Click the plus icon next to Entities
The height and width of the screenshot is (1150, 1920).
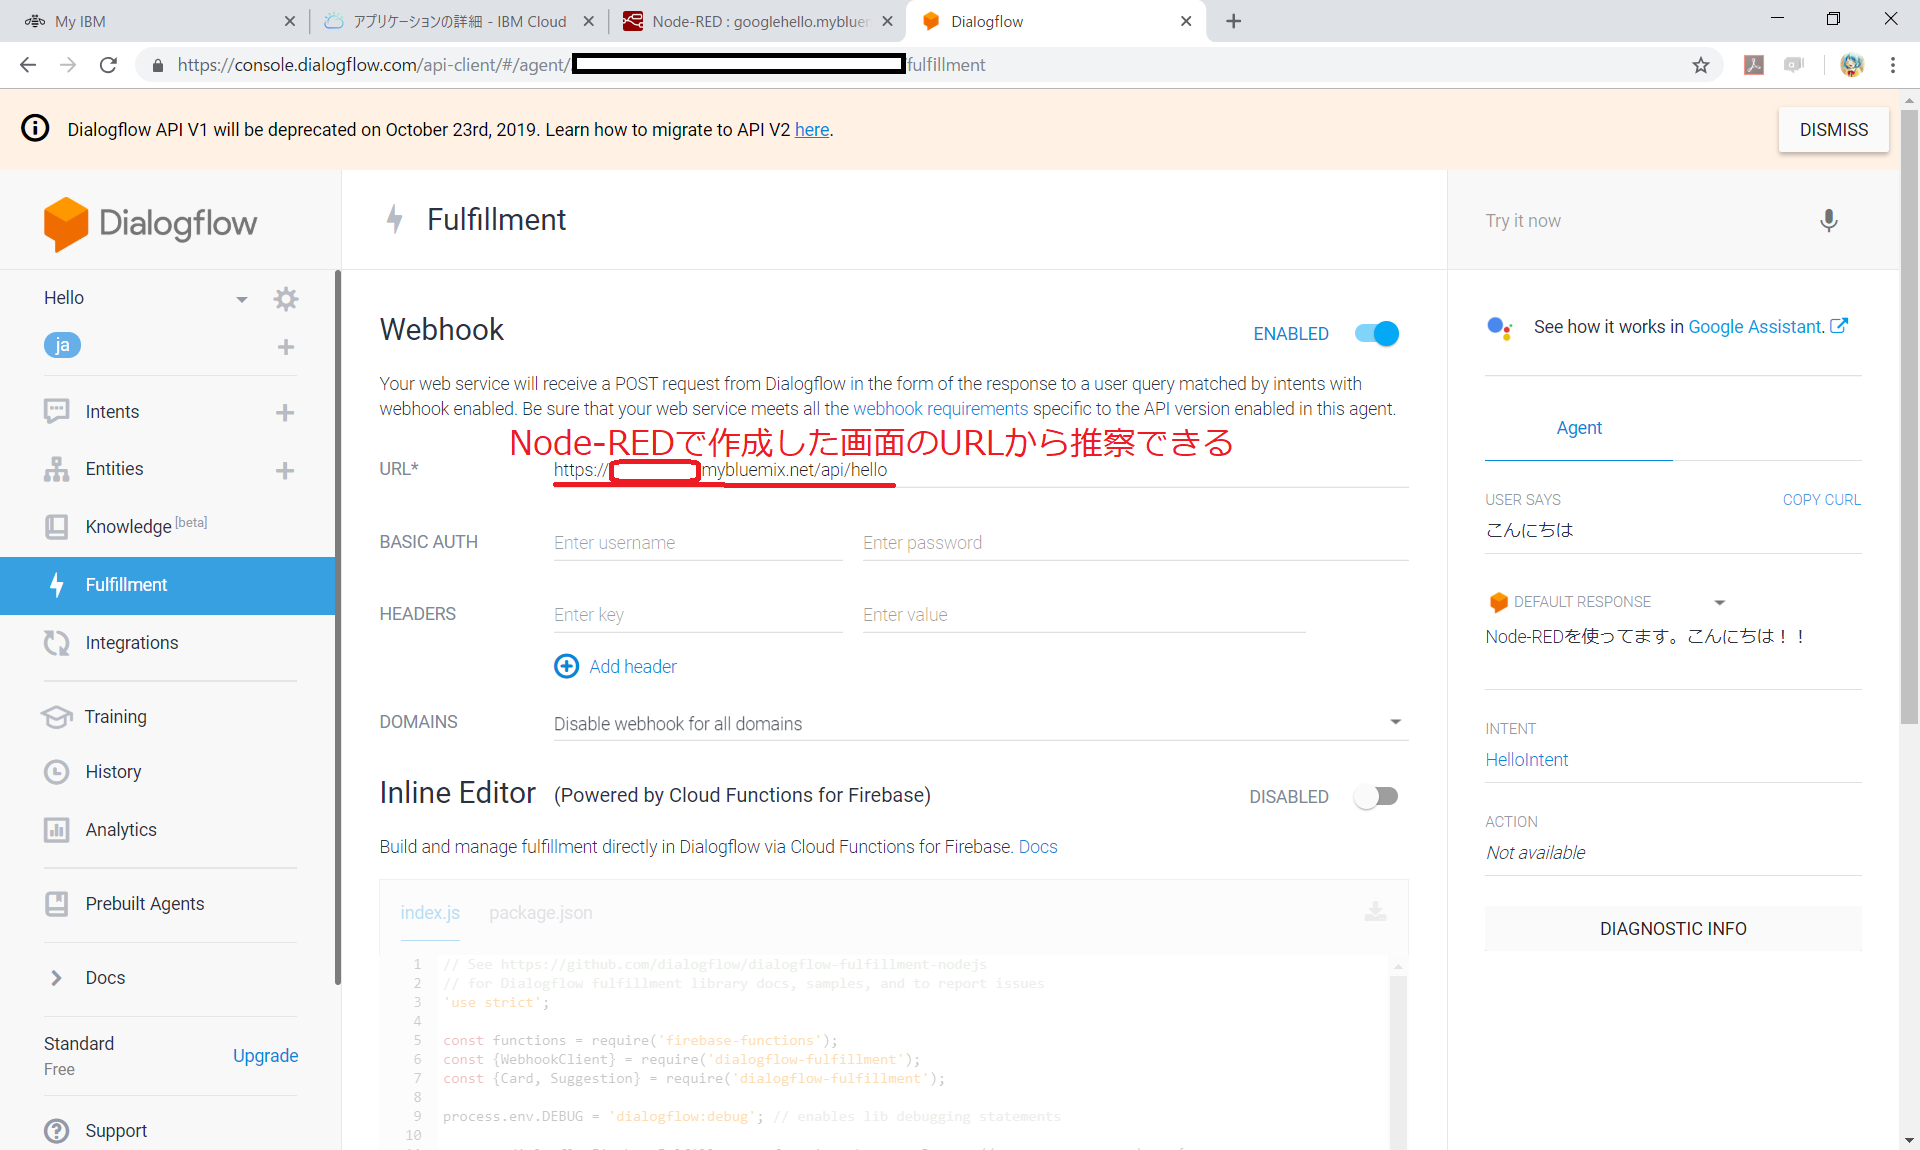(x=285, y=470)
